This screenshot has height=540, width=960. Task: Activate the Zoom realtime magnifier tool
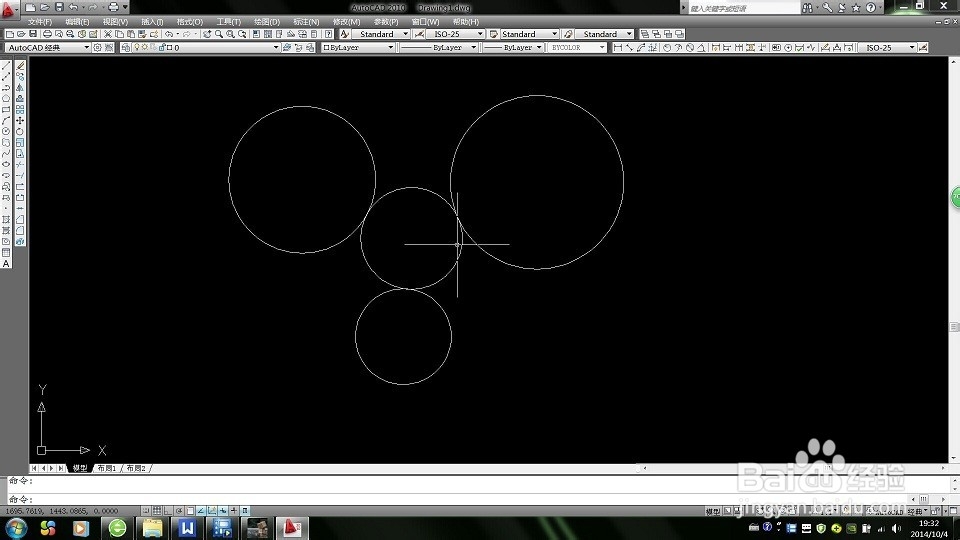(219, 34)
